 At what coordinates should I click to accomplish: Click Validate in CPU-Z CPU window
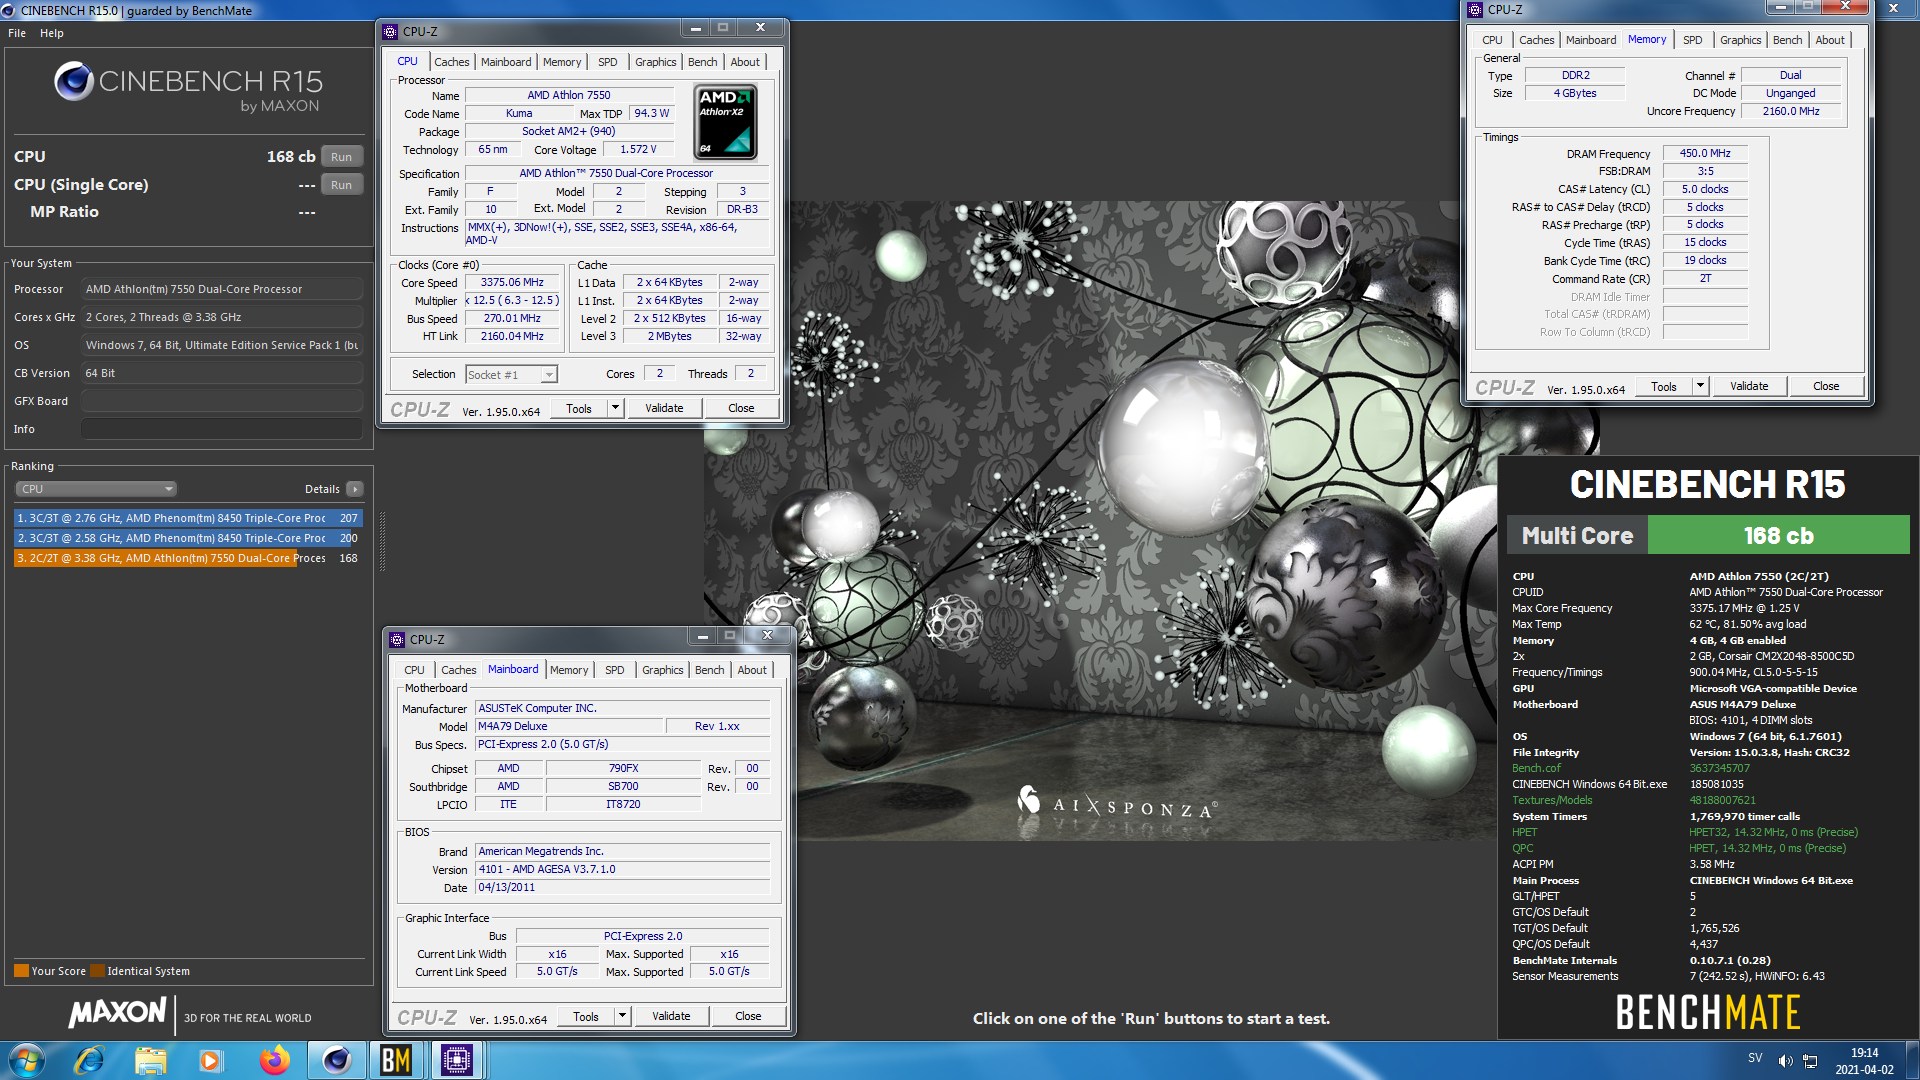(664, 408)
